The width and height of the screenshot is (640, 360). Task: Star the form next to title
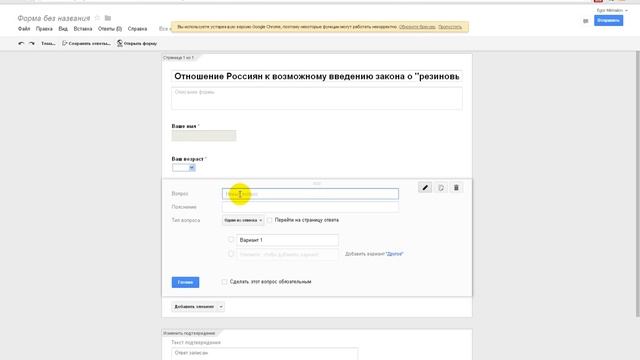[x=97, y=18]
